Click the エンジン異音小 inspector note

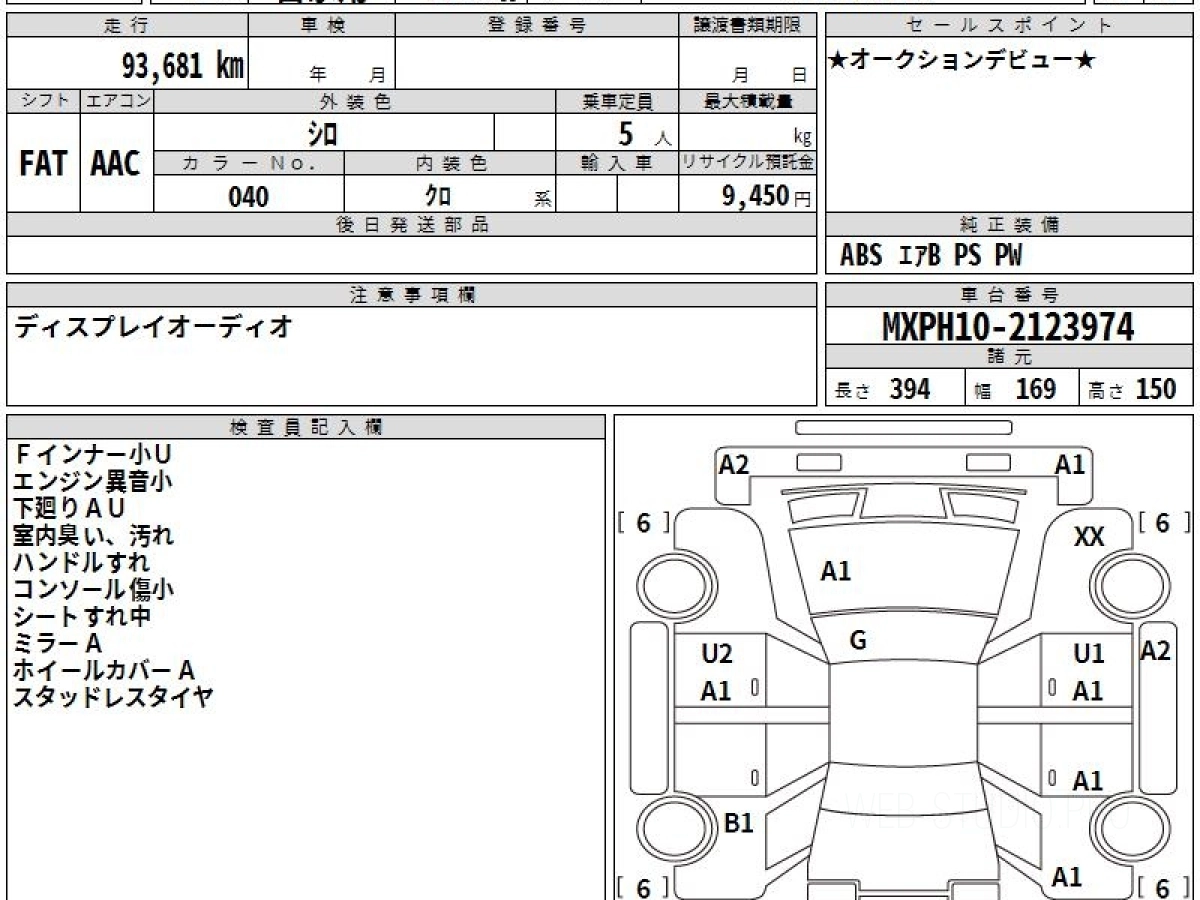click(x=93, y=482)
